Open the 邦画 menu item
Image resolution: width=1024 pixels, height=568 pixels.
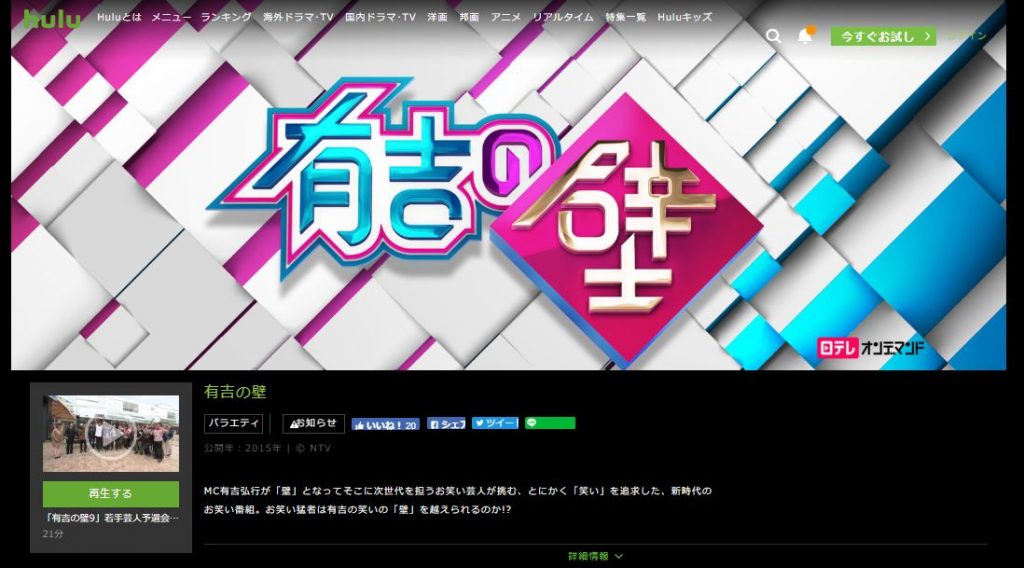pyautogui.click(x=469, y=17)
